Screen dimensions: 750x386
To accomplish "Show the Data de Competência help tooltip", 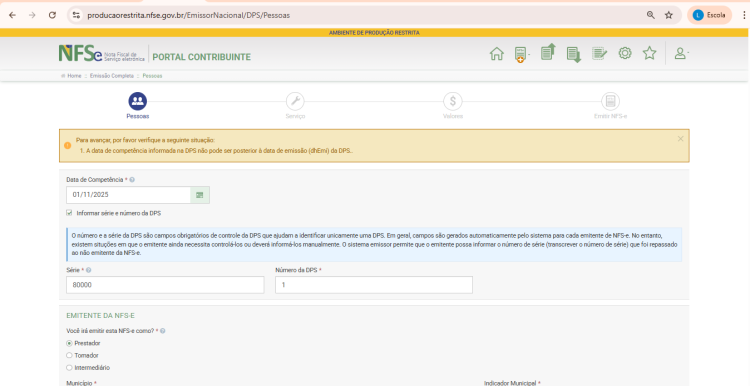I will point(132,180).
